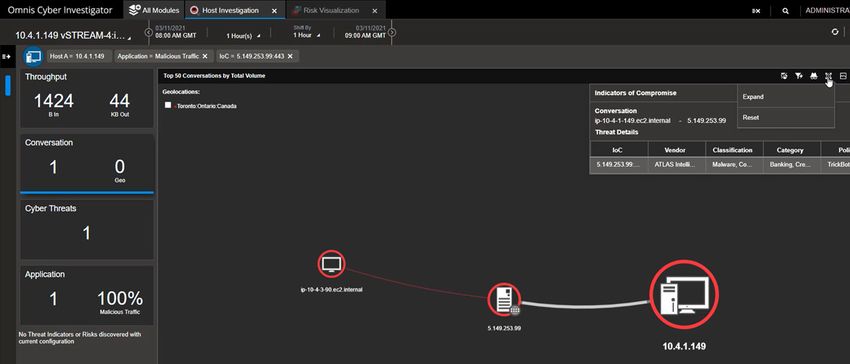Choose Reset from the popup menu
The height and width of the screenshot is (364, 850).
pos(785,117)
